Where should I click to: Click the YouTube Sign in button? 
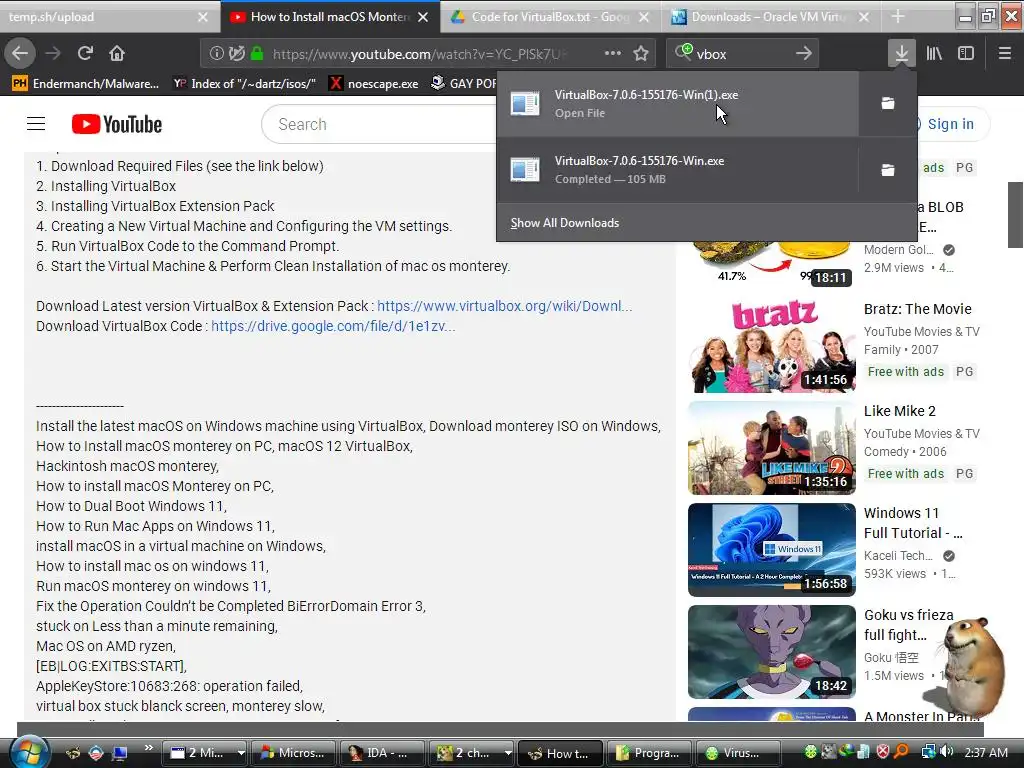point(950,124)
